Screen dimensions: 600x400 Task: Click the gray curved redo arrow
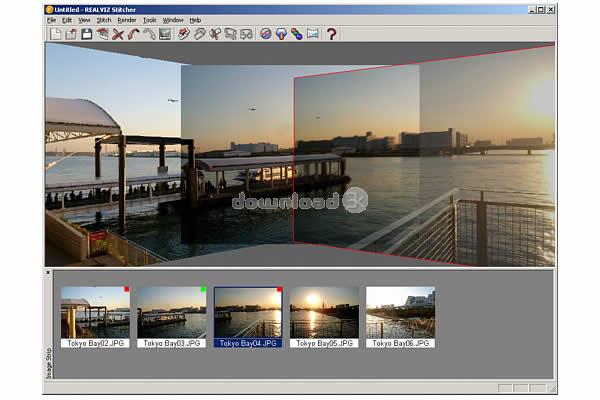click(x=148, y=34)
